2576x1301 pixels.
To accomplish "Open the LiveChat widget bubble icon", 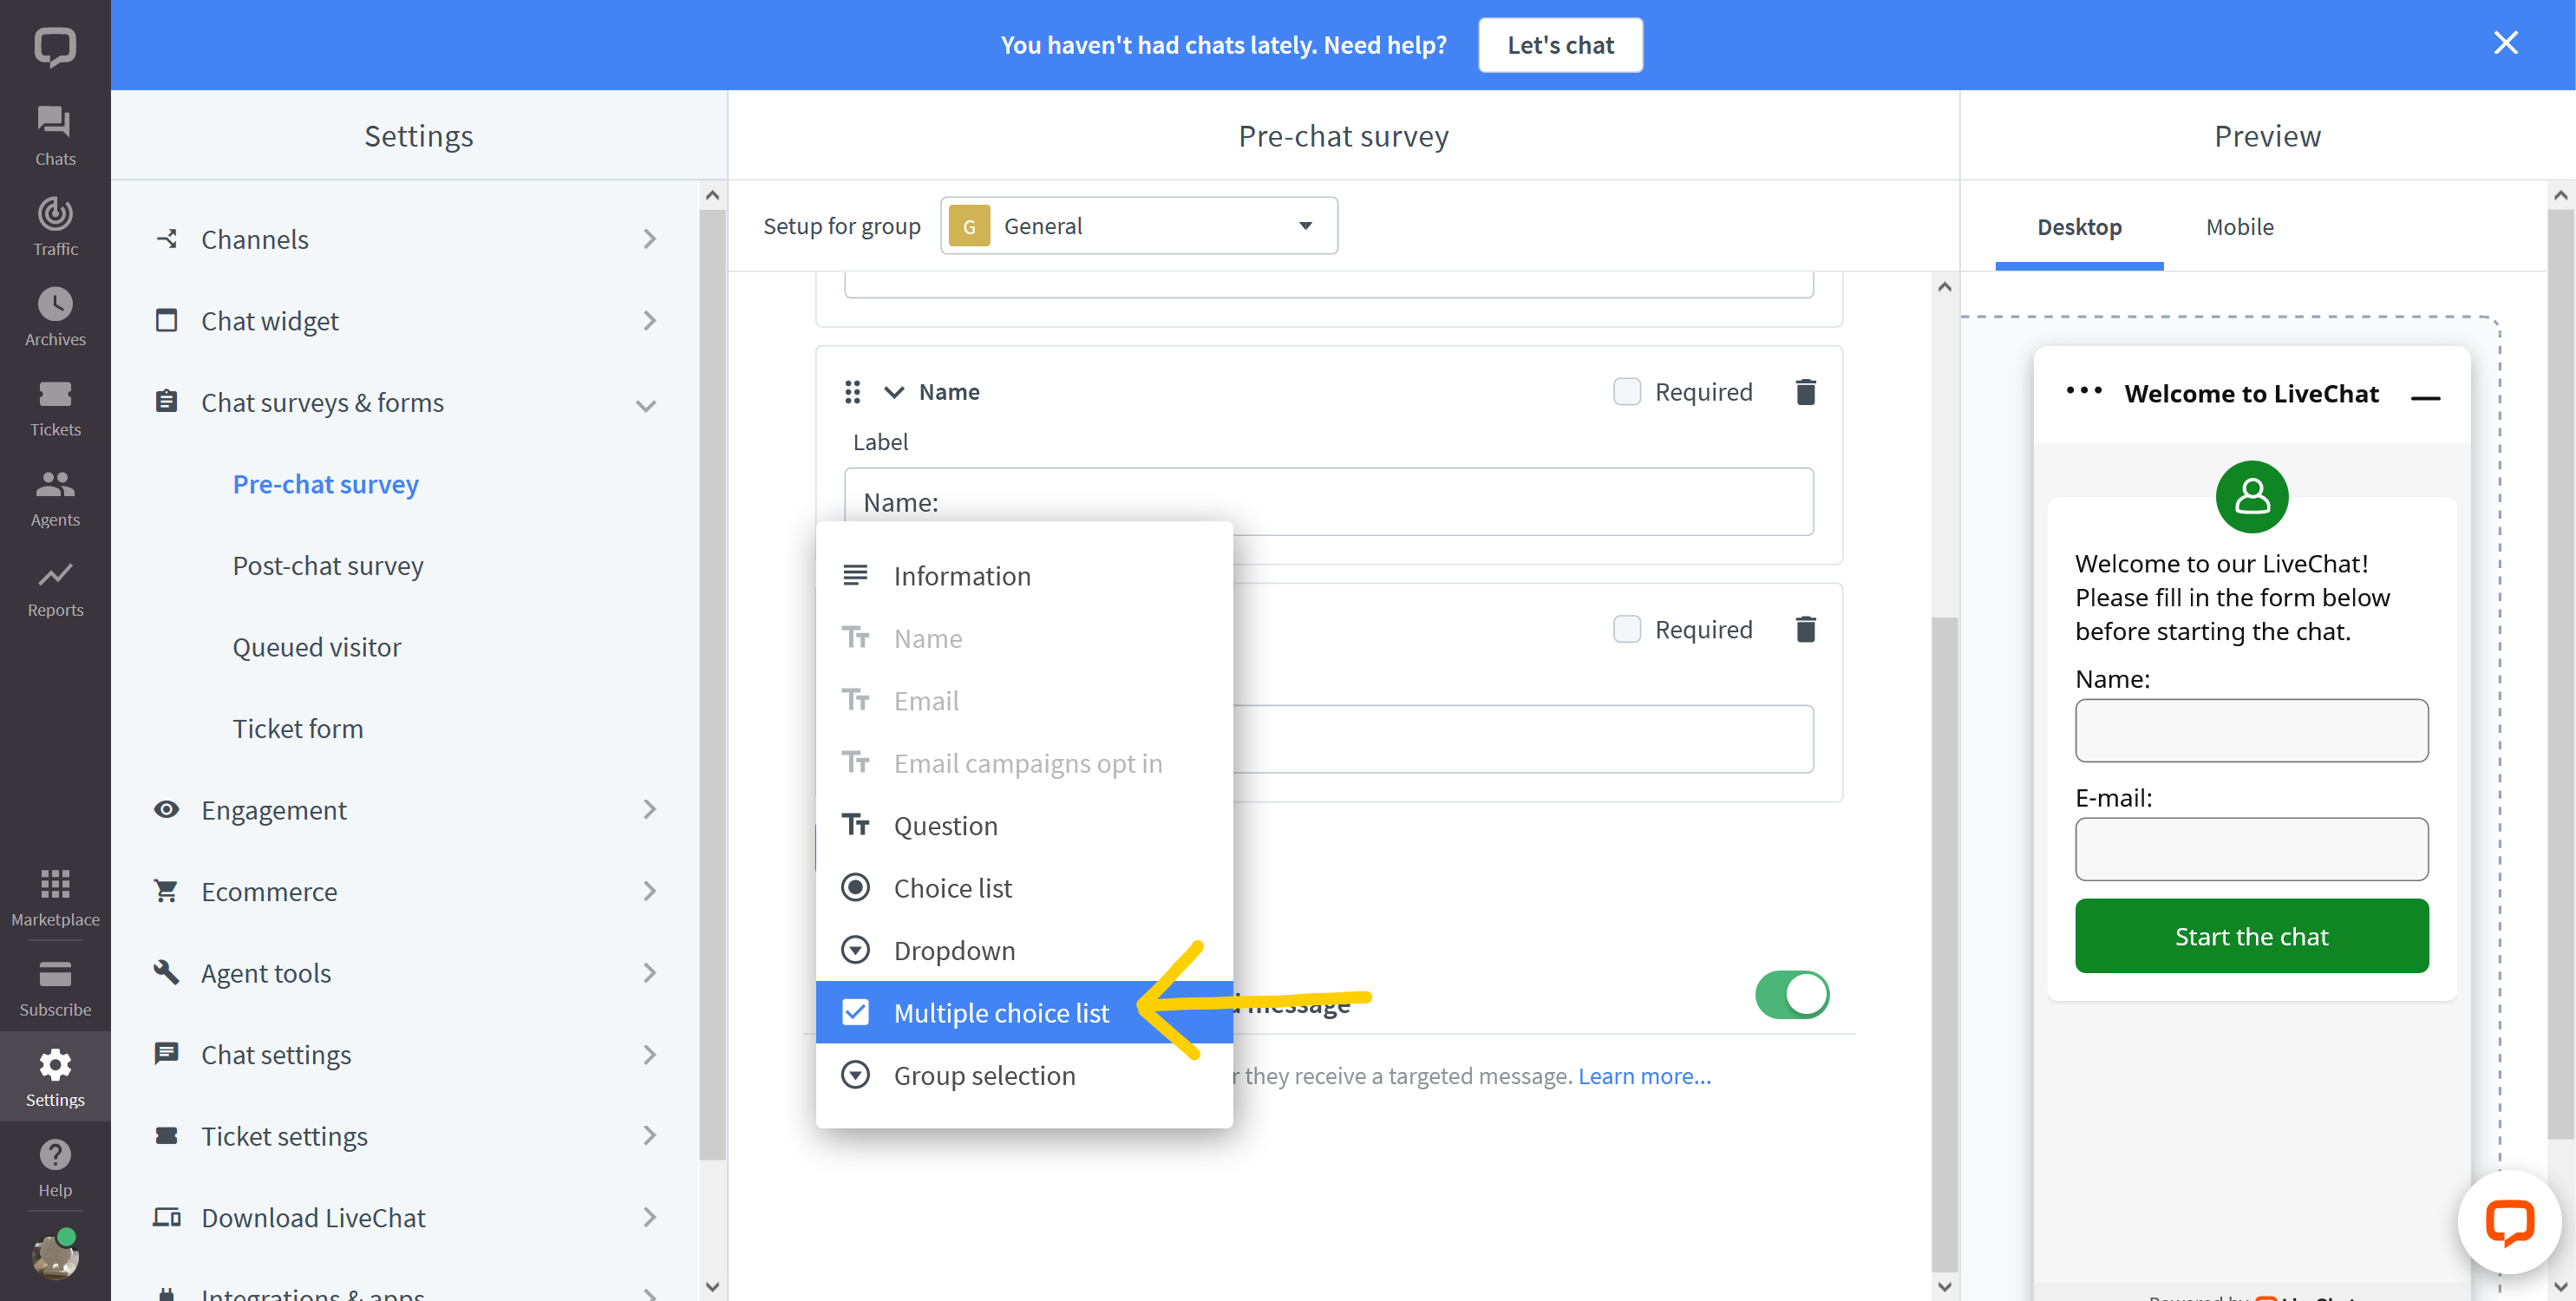I will 2509,1222.
